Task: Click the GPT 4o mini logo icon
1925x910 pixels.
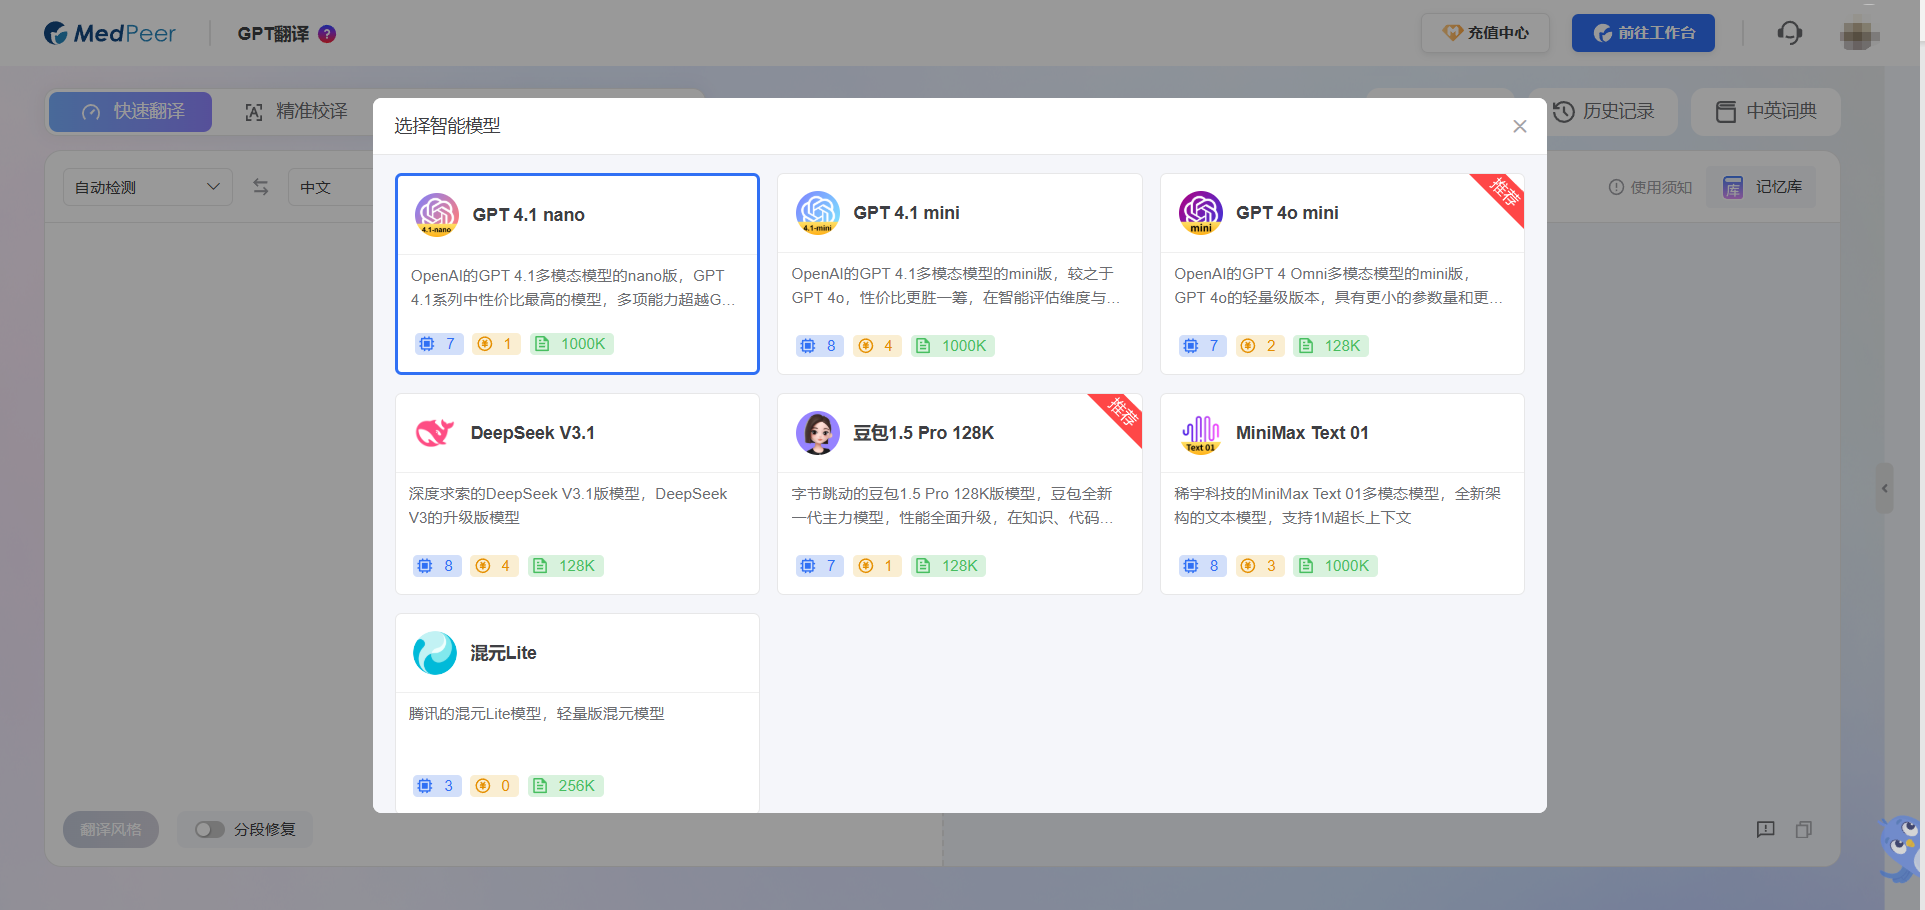Action: click(x=1201, y=213)
